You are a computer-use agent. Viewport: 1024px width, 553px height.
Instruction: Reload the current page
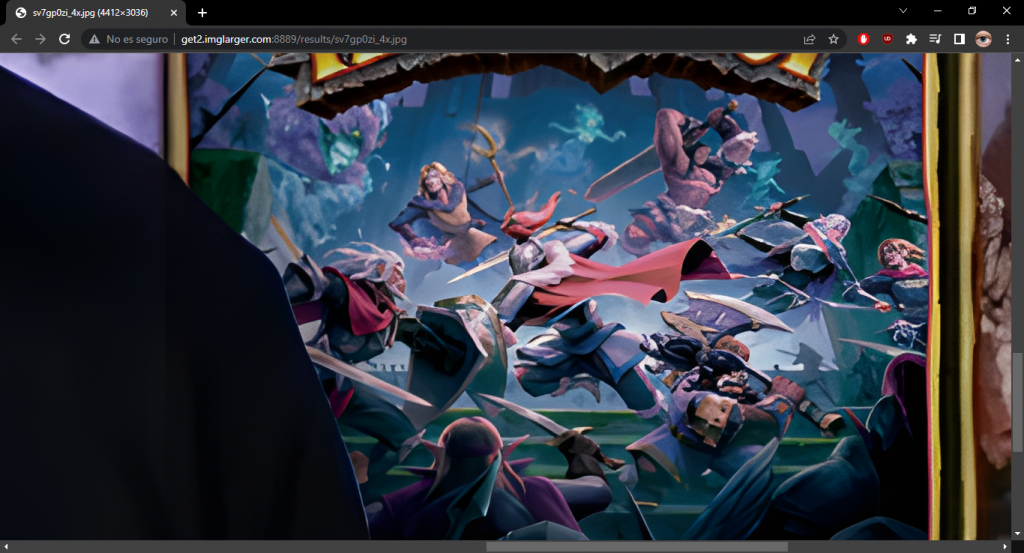pos(64,39)
